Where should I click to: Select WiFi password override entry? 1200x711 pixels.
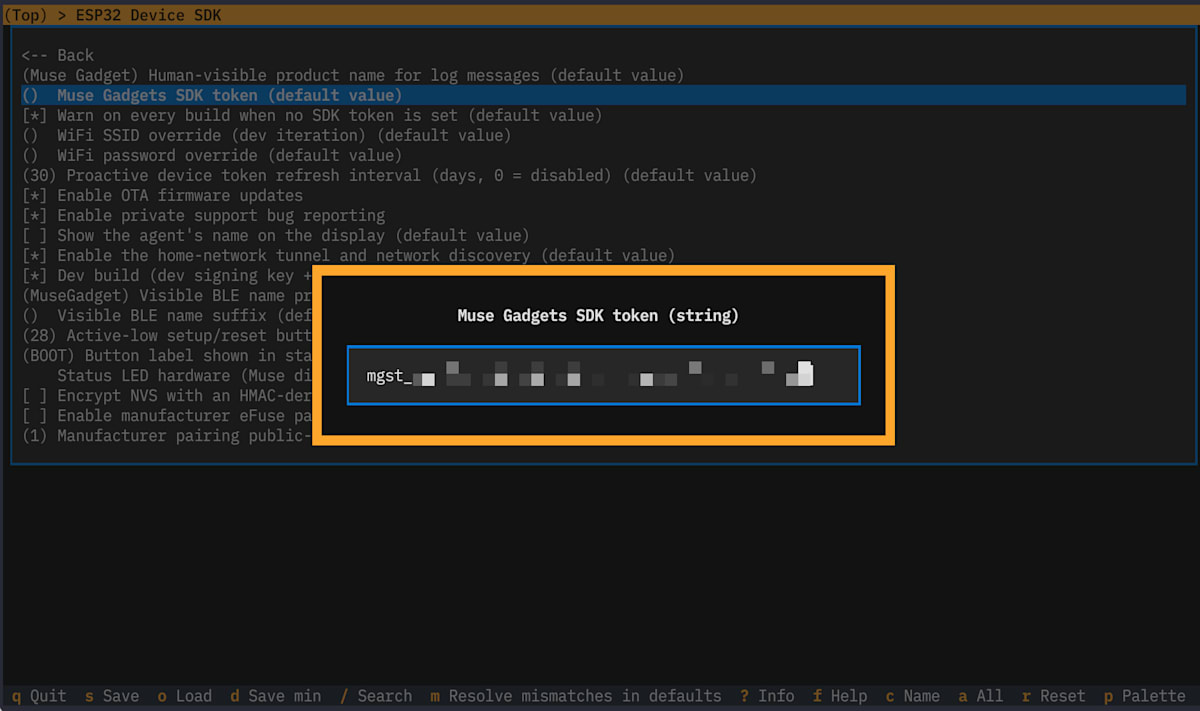(x=211, y=155)
